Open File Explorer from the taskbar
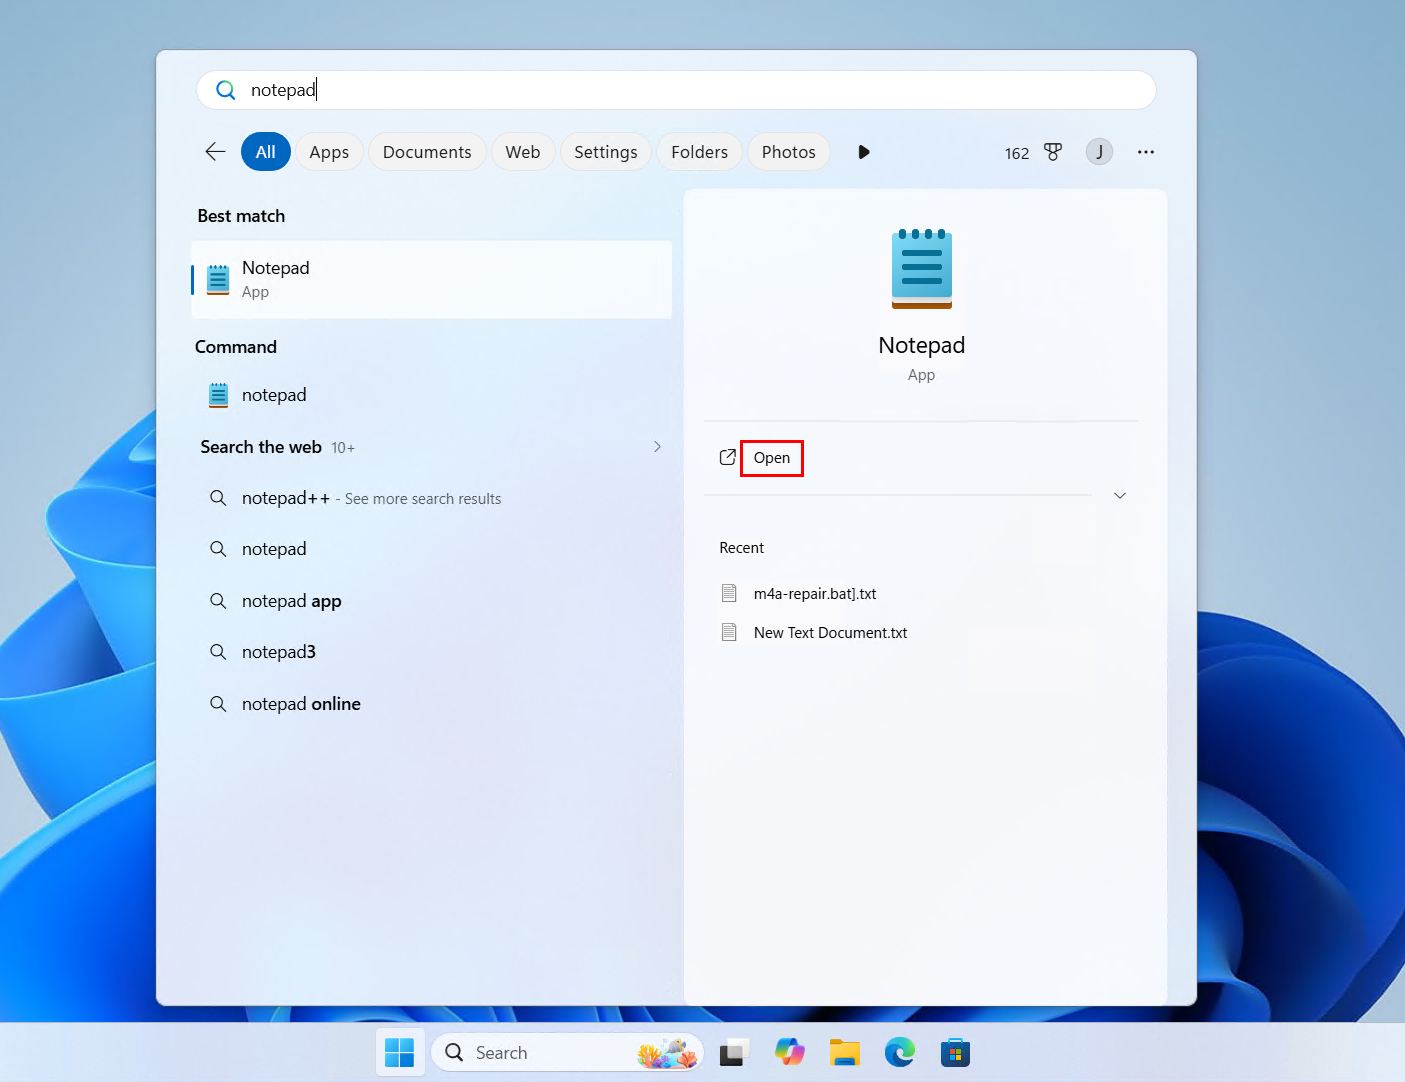1405x1082 pixels. pos(844,1053)
